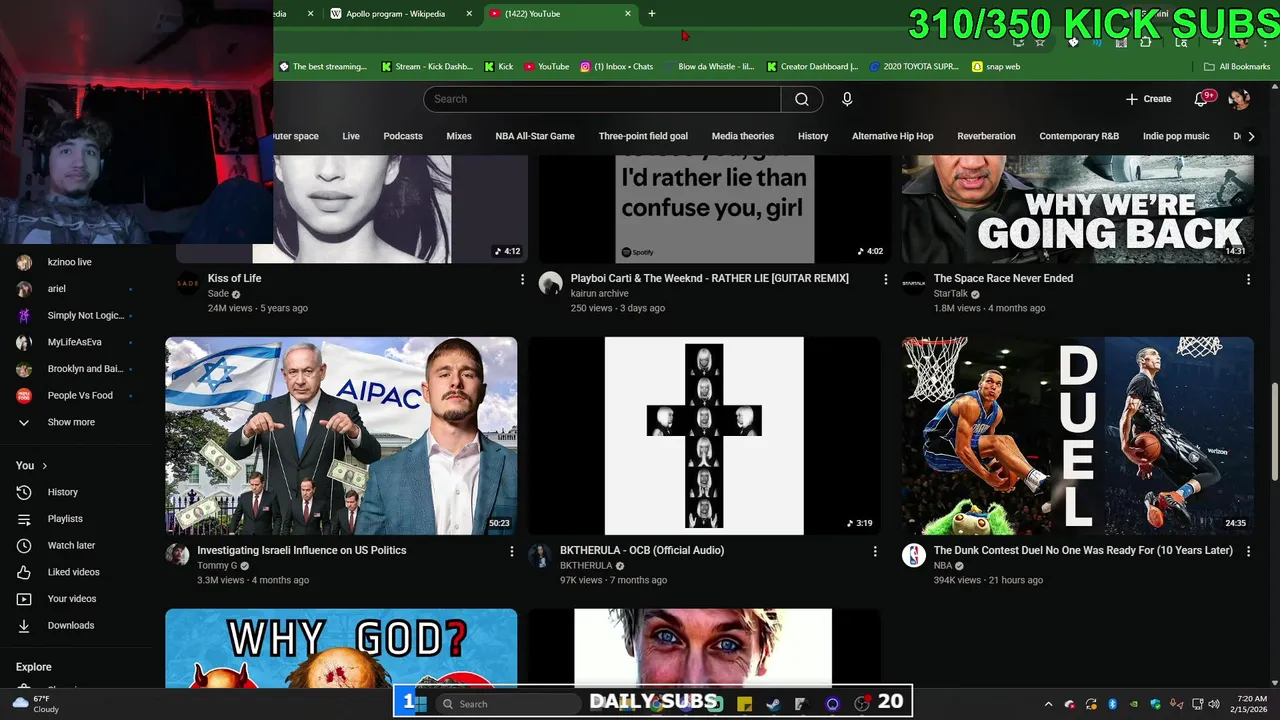Select the Three-point field goal chip
This screenshot has width=1280, height=720.
pos(643,136)
